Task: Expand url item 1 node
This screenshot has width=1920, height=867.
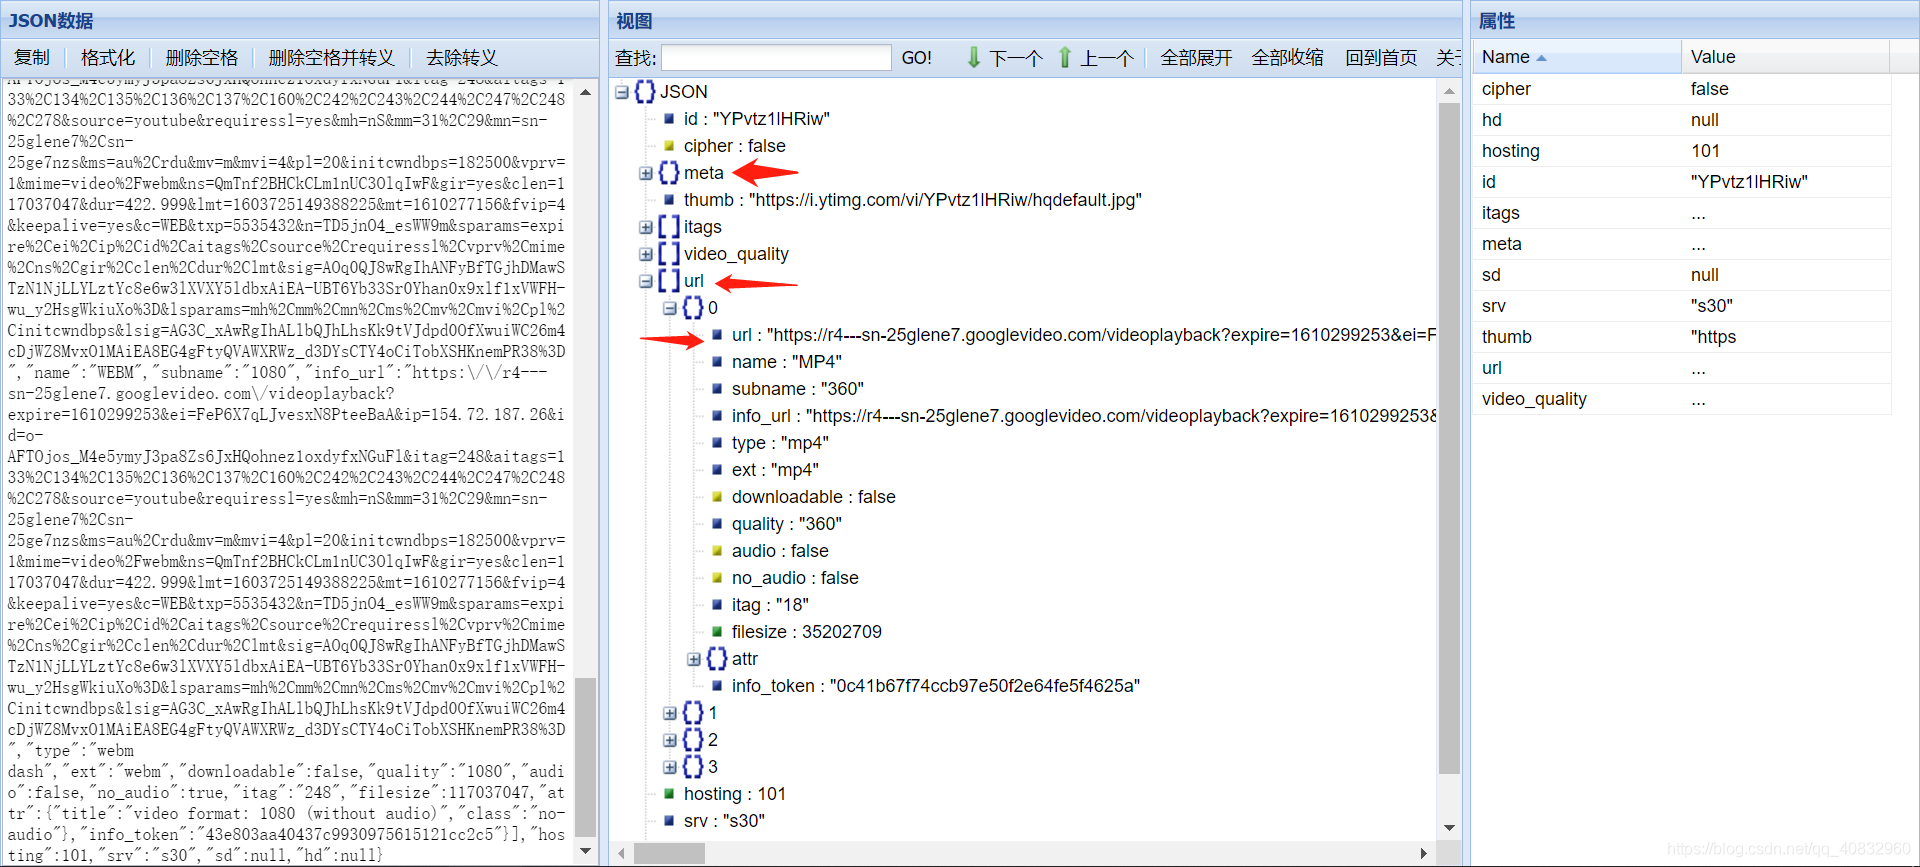Action: point(670,713)
